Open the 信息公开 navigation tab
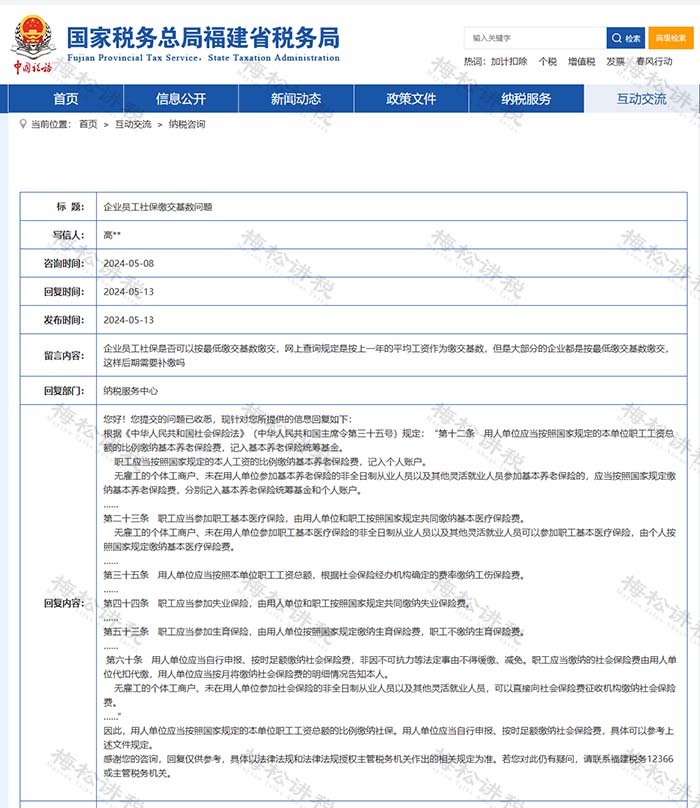Viewport: 700px width, 808px height. pyautogui.click(x=181, y=99)
